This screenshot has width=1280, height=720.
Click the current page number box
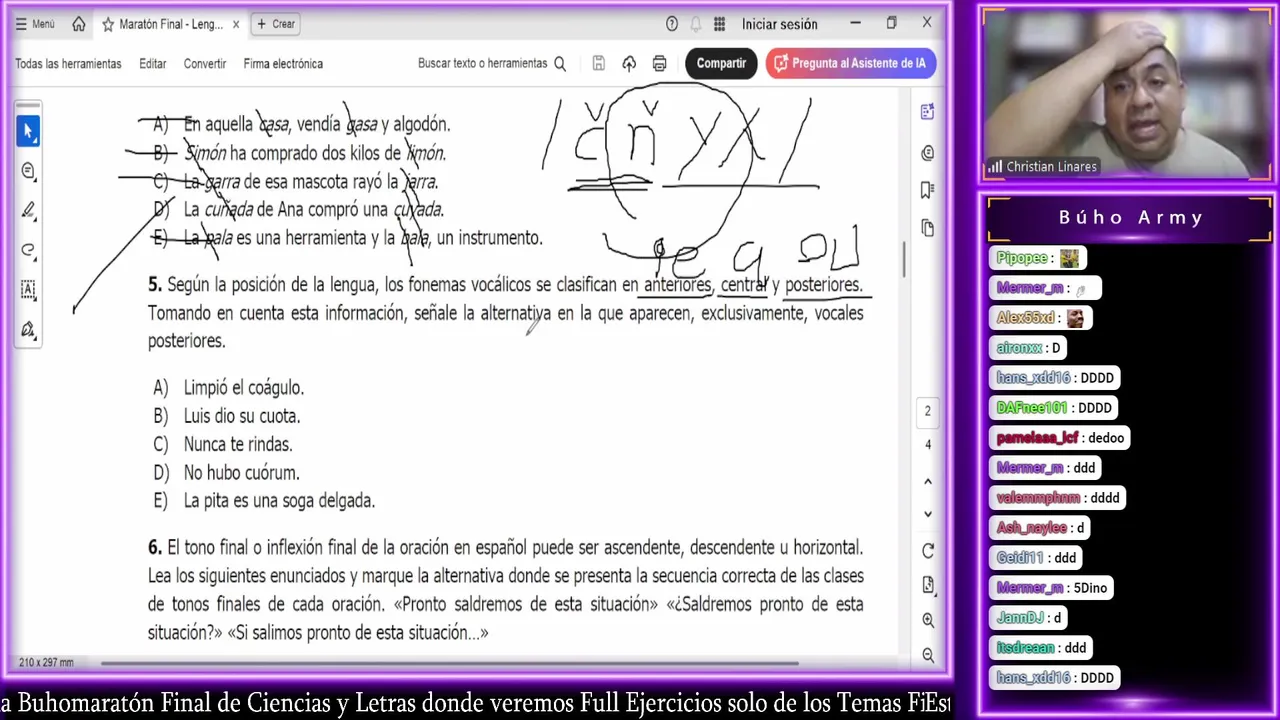click(x=927, y=411)
